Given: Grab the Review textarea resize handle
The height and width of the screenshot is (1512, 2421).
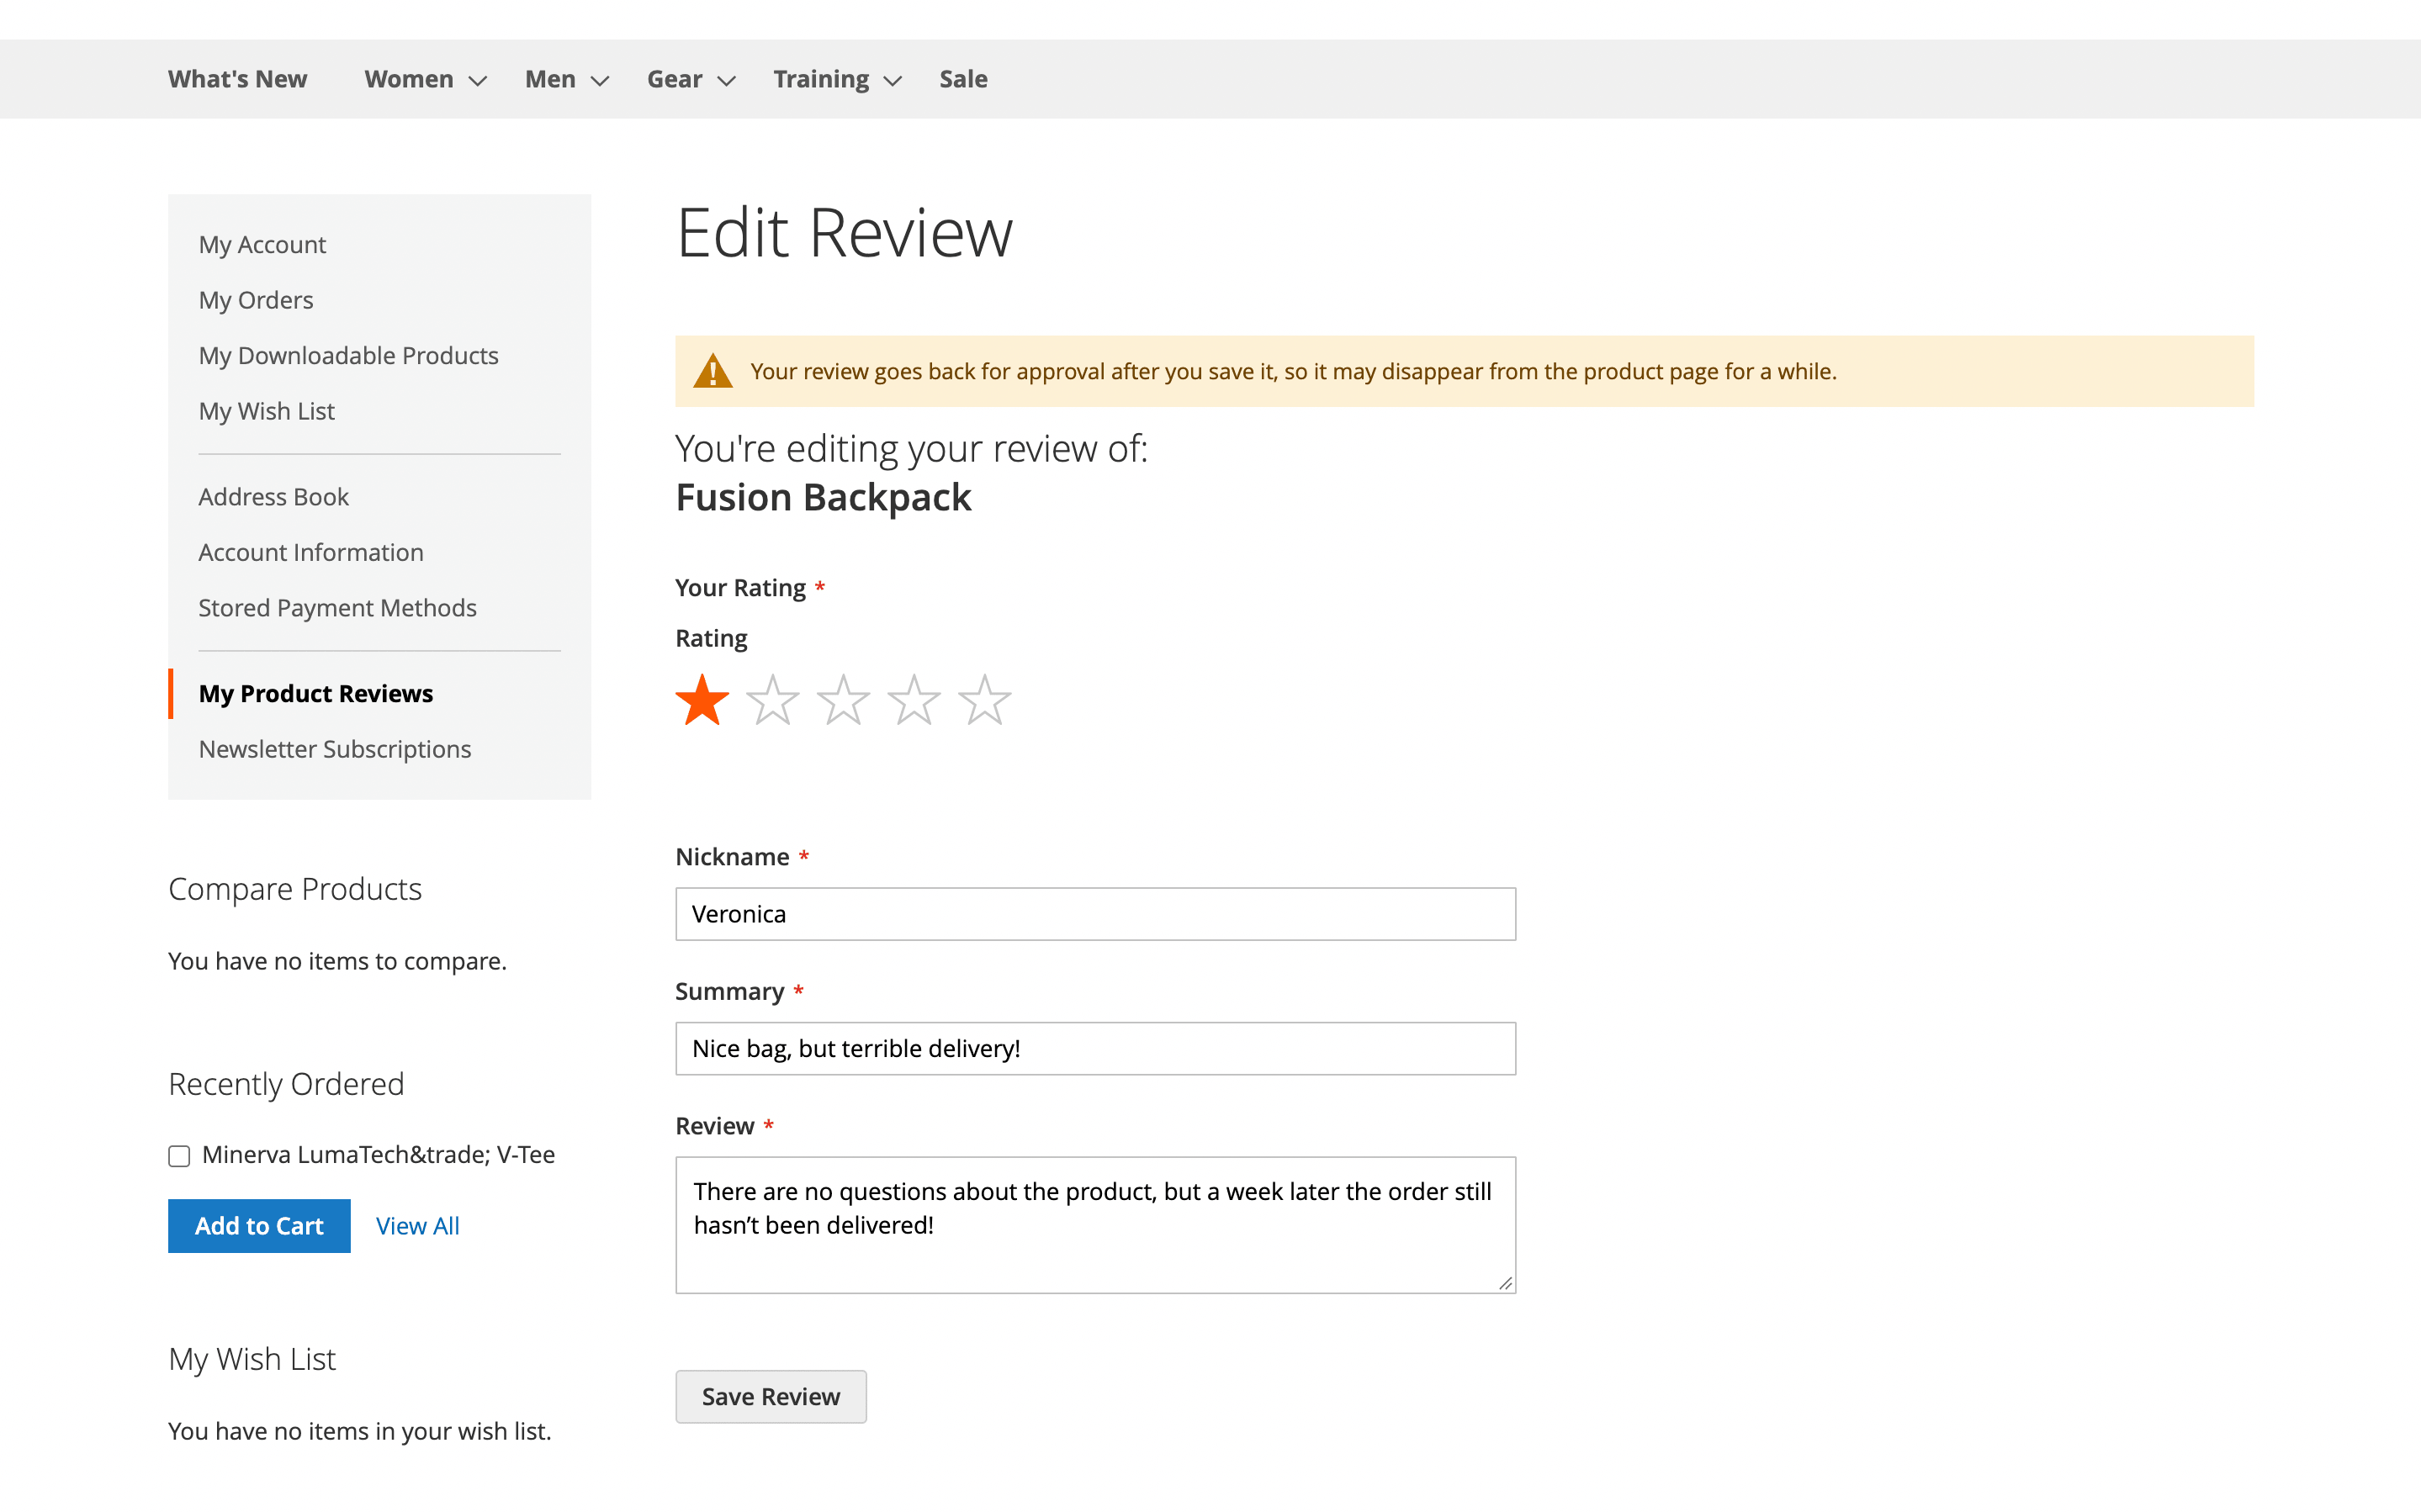Looking at the screenshot, I should (x=1506, y=1283).
